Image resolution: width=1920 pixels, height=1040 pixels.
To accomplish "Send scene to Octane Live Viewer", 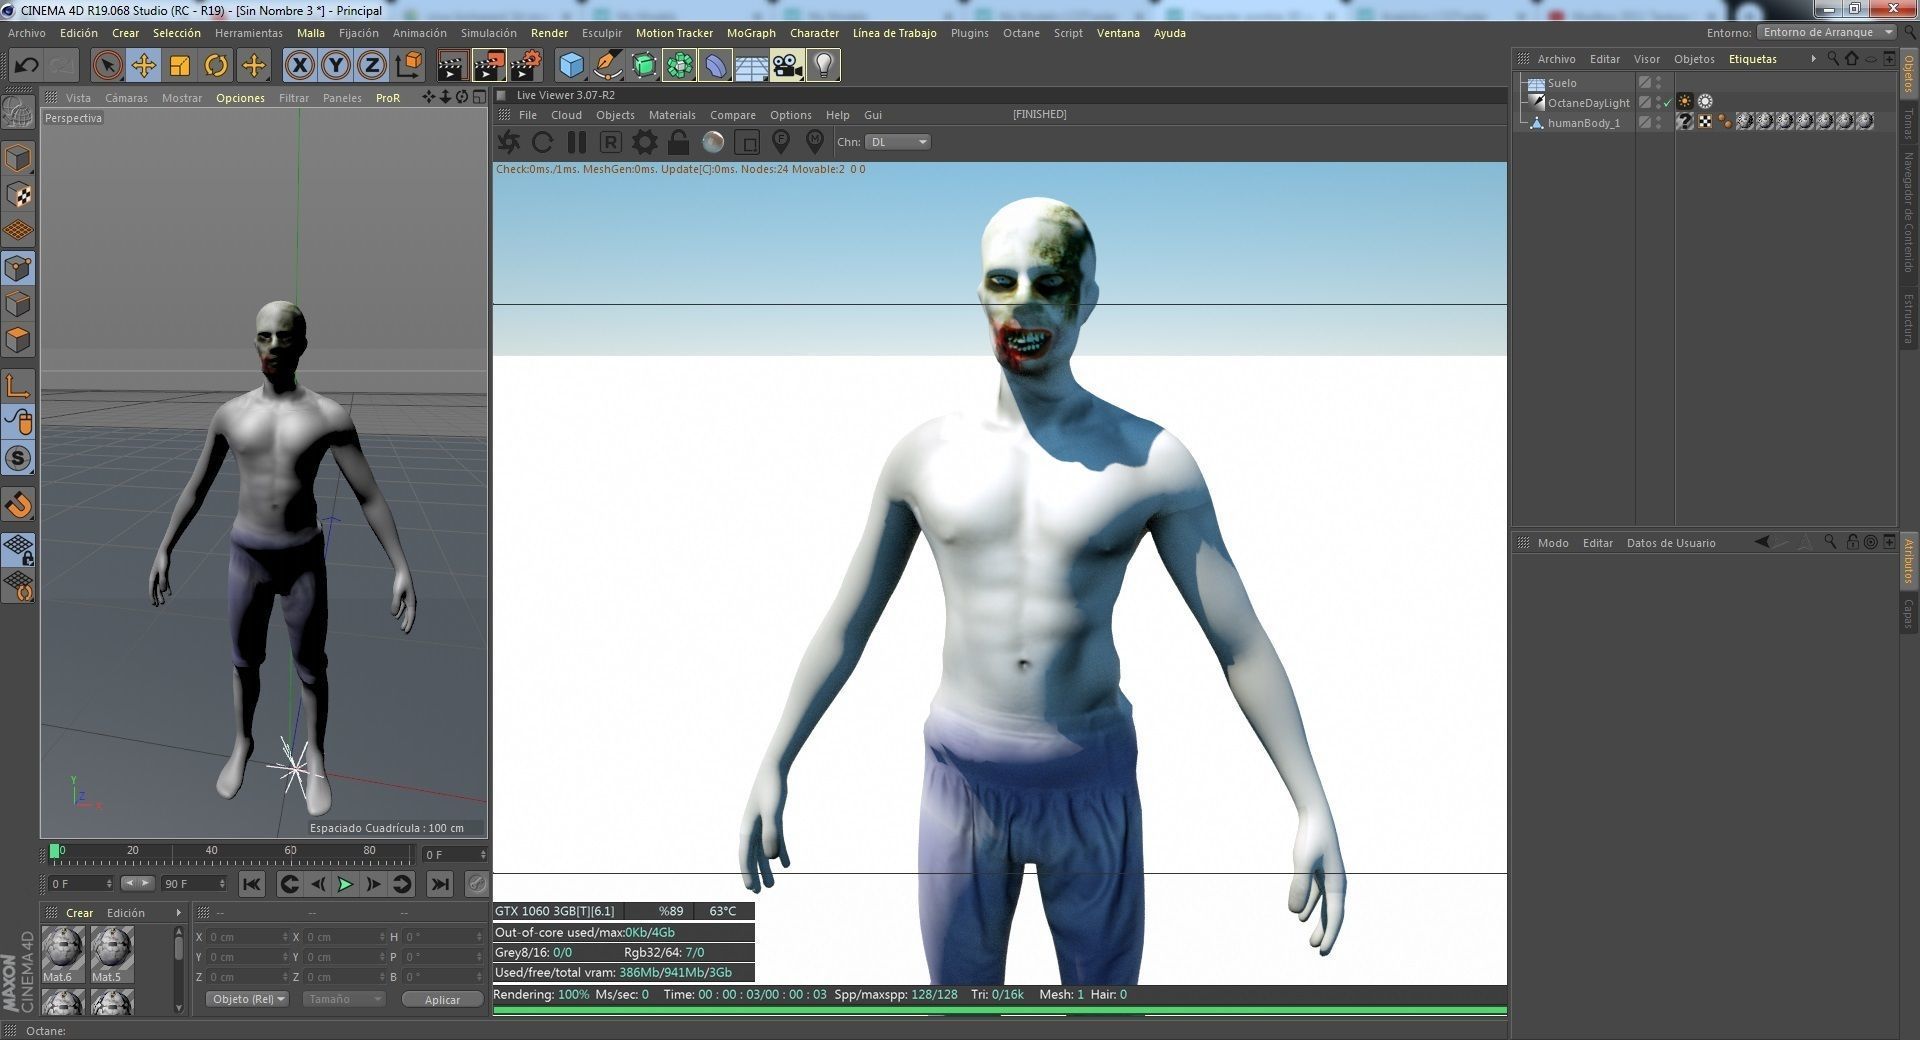I will point(509,142).
